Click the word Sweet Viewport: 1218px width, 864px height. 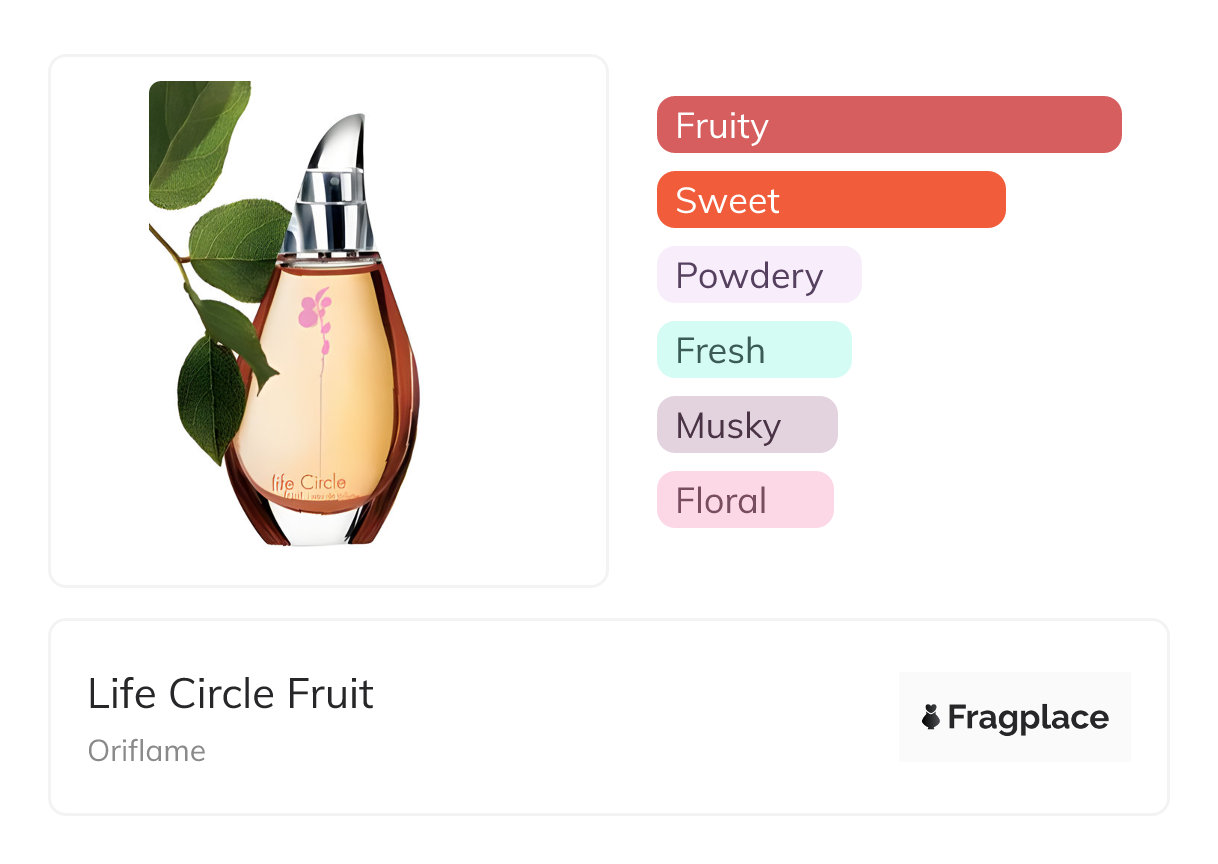pos(727,201)
